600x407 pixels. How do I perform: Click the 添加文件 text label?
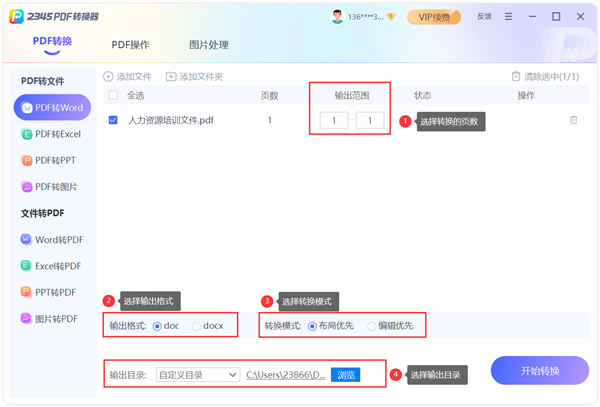pyautogui.click(x=134, y=77)
